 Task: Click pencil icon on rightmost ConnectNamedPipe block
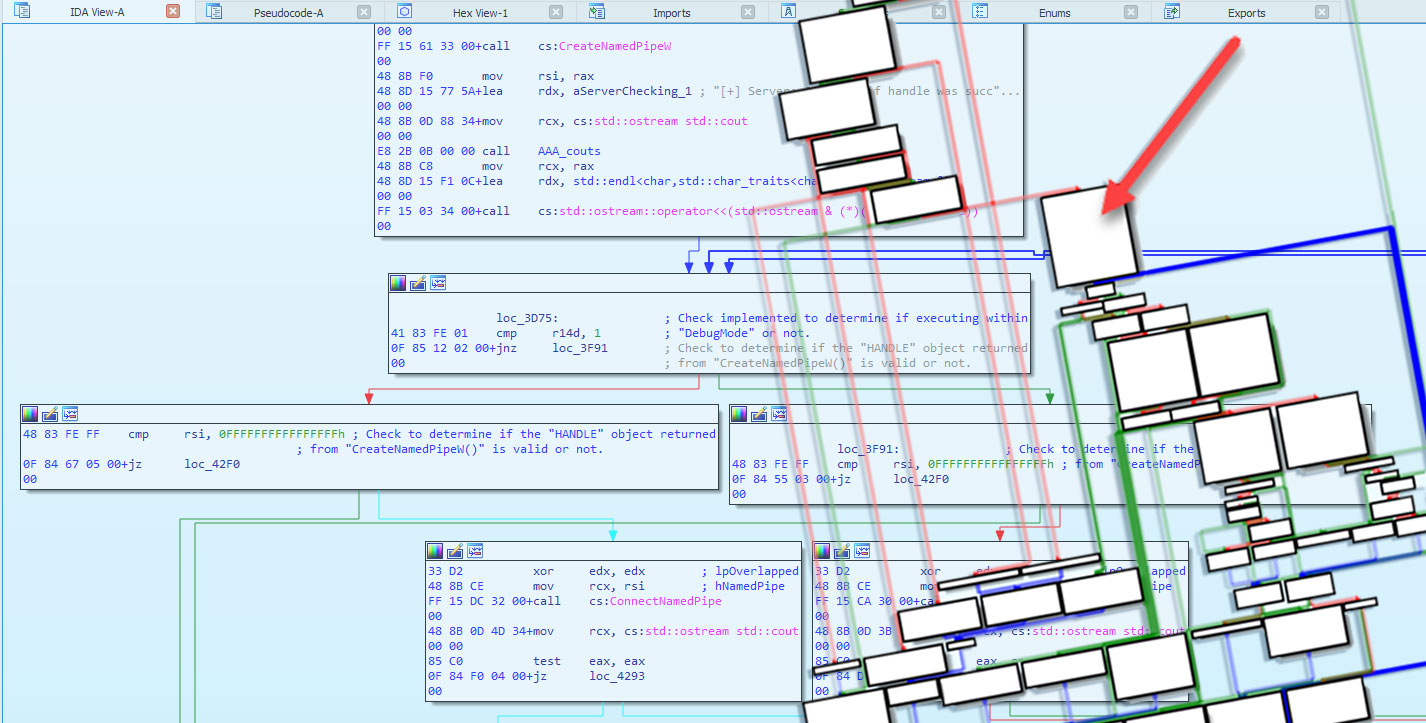tap(843, 550)
